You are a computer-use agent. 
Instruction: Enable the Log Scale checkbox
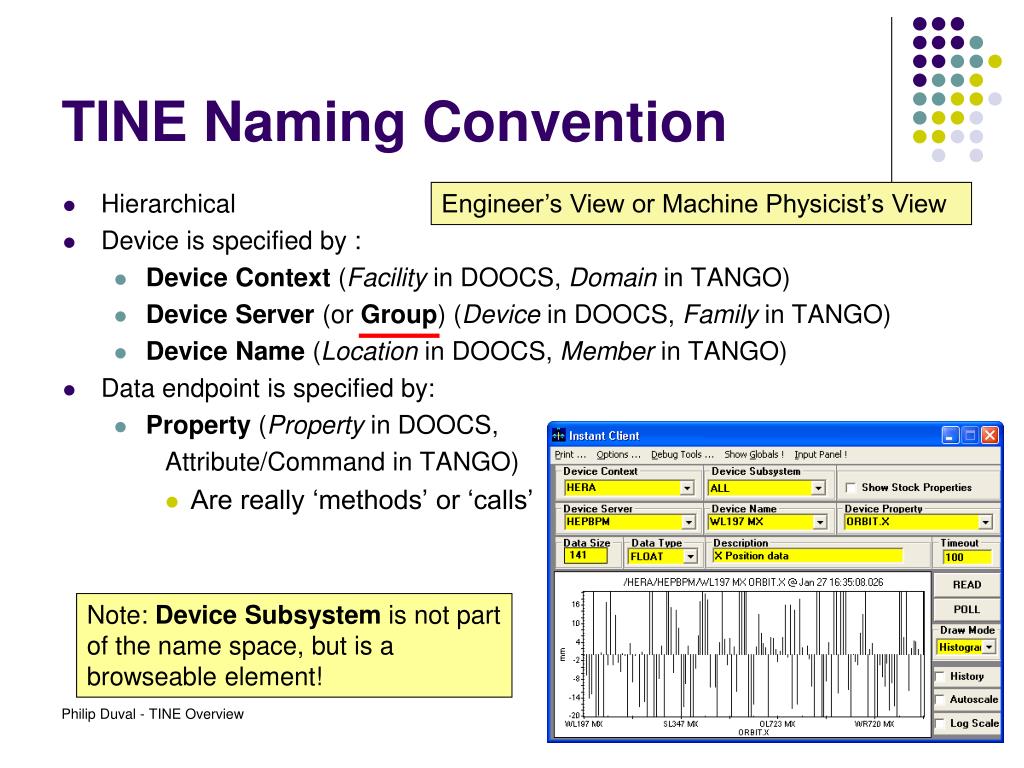(940, 724)
